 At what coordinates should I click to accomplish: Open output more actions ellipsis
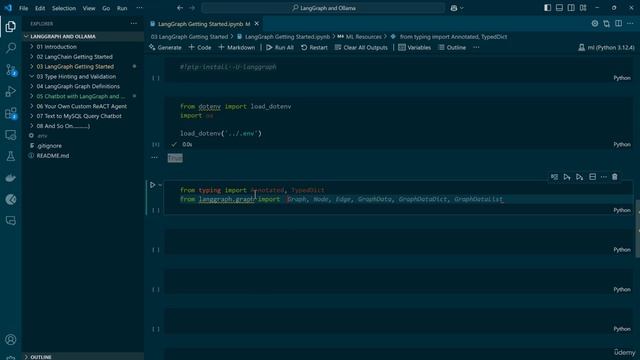(155, 157)
